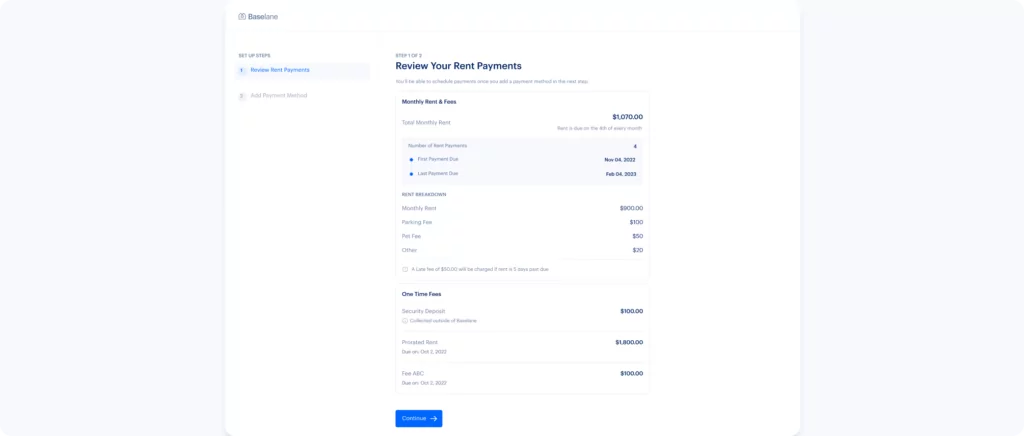Click the 'Review Your Rent Payments' heading
Viewport: 1024px width, 436px height.
pyautogui.click(x=458, y=66)
